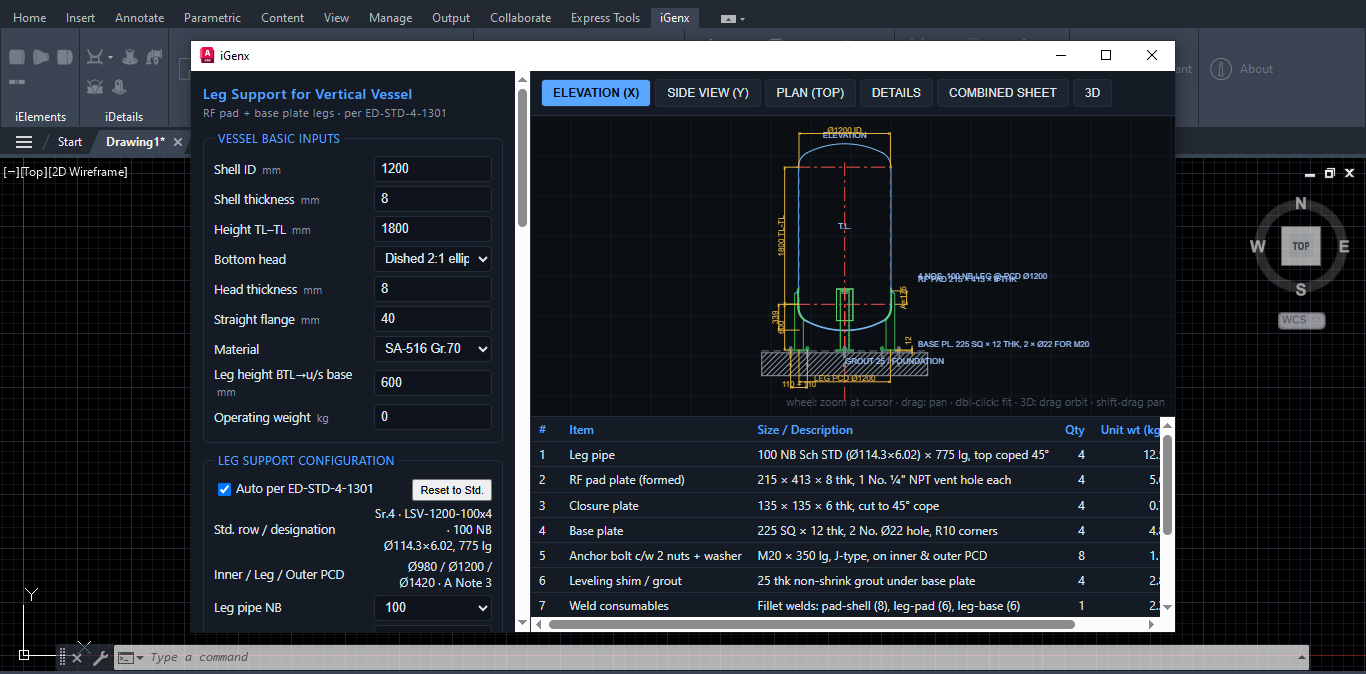Click the Anchor bolt c/w 2 nuts row
This screenshot has width=1366, height=674.
[848, 556]
